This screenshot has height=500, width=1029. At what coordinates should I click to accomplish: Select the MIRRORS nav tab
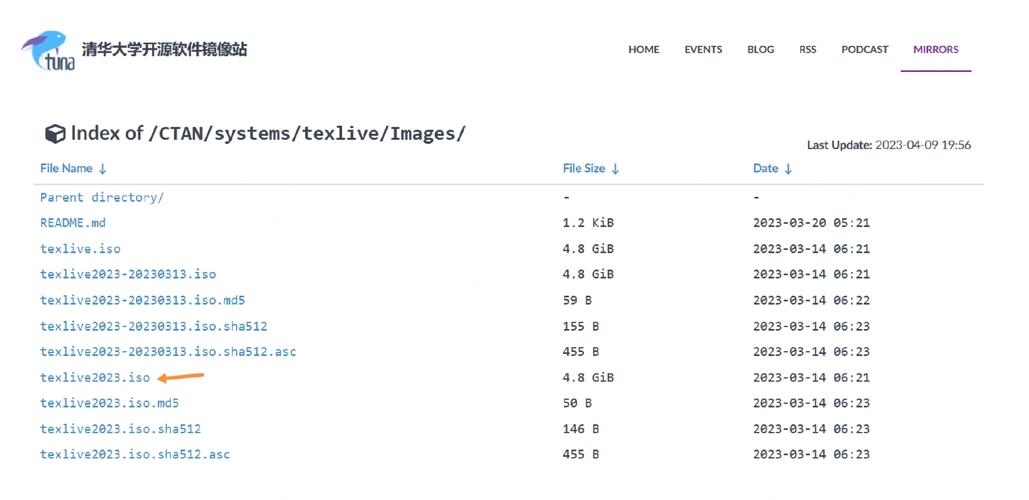click(x=936, y=49)
